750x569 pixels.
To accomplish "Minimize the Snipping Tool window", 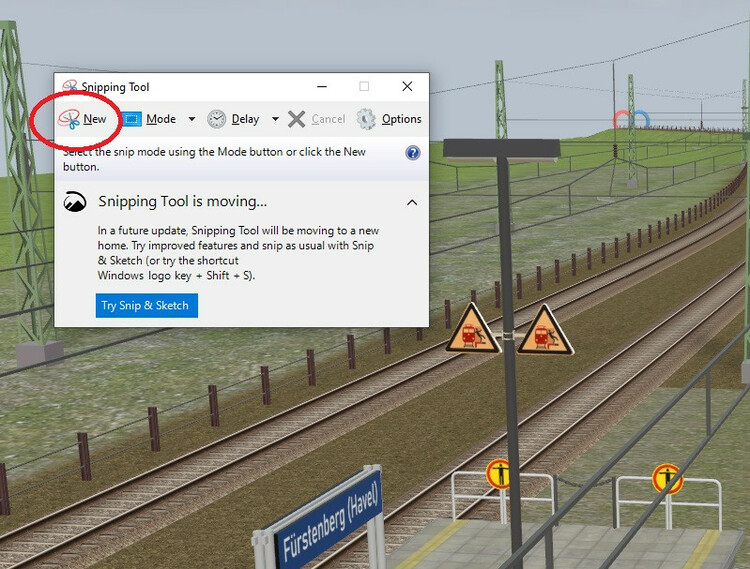I will [322, 87].
